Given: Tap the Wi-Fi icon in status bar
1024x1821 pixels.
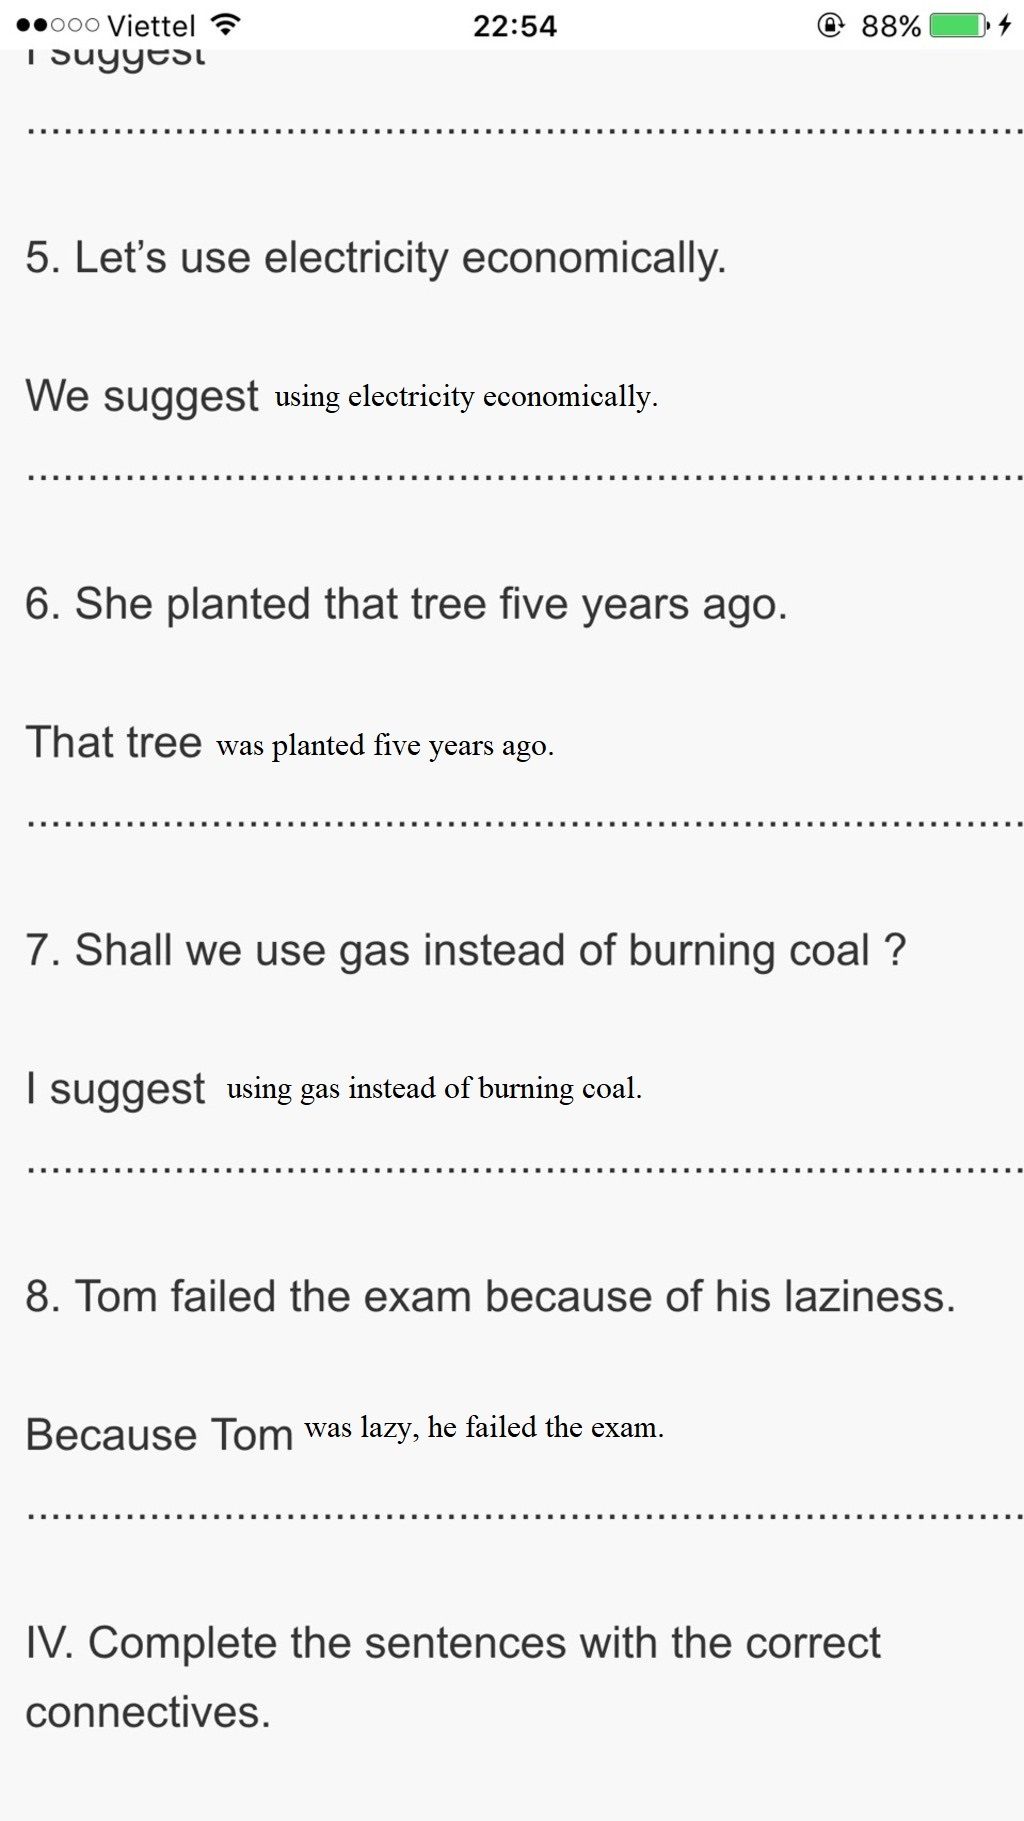Looking at the screenshot, I should point(227,25).
